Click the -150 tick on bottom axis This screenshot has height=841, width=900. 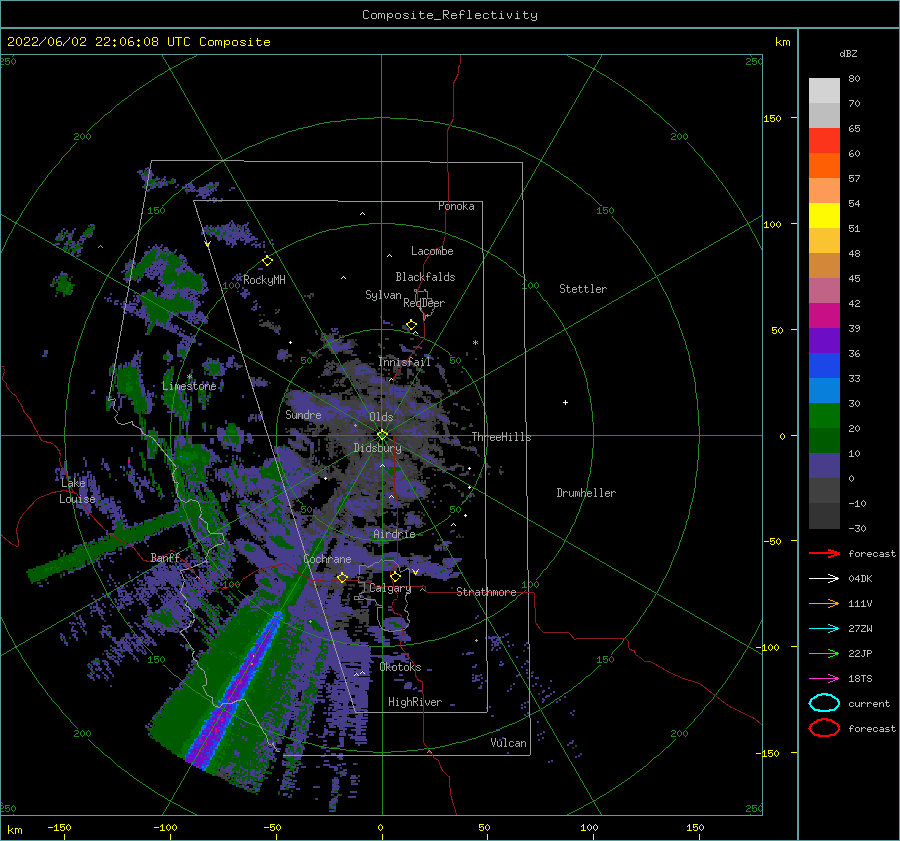[59, 827]
